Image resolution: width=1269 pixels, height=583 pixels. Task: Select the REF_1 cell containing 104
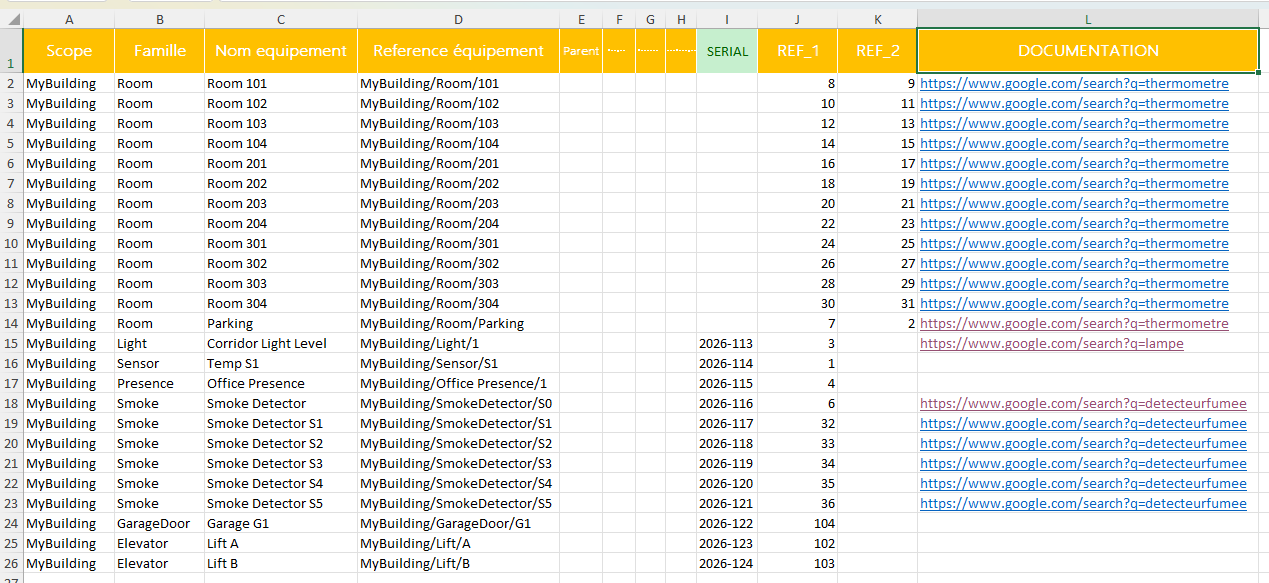pos(797,524)
